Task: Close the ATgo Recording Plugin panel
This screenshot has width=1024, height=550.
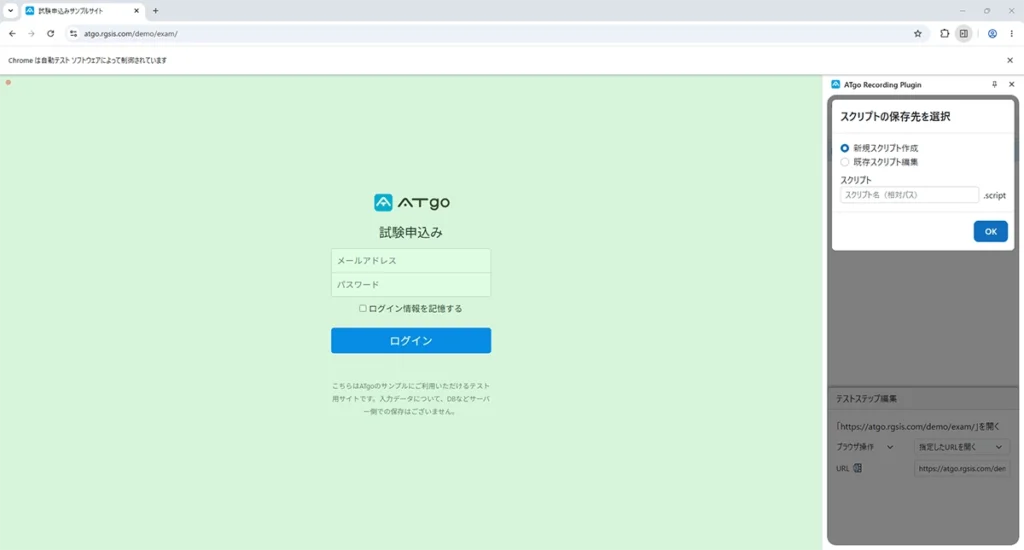Action: (x=1012, y=84)
